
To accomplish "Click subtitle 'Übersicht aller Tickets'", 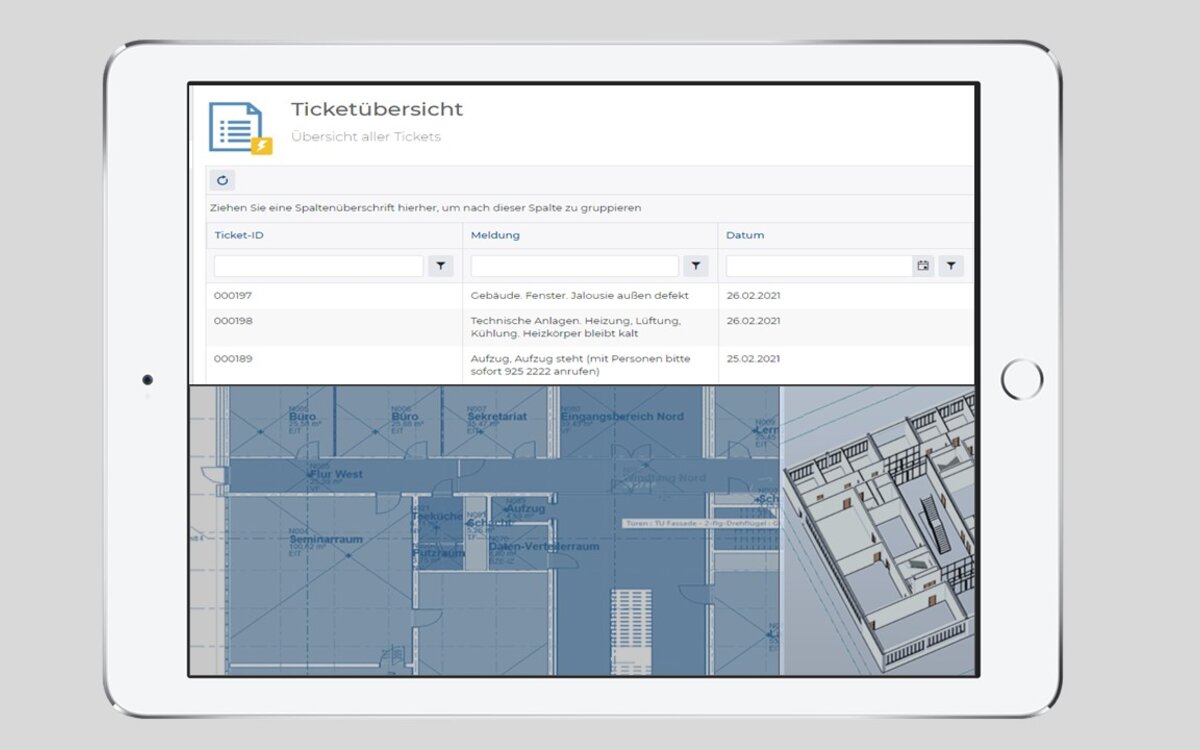I will (366, 136).
